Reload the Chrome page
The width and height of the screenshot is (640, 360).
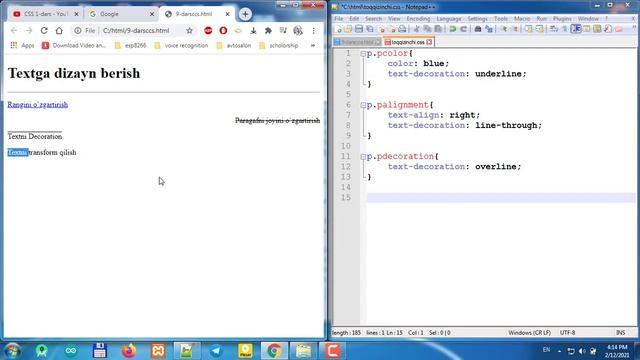[44, 31]
